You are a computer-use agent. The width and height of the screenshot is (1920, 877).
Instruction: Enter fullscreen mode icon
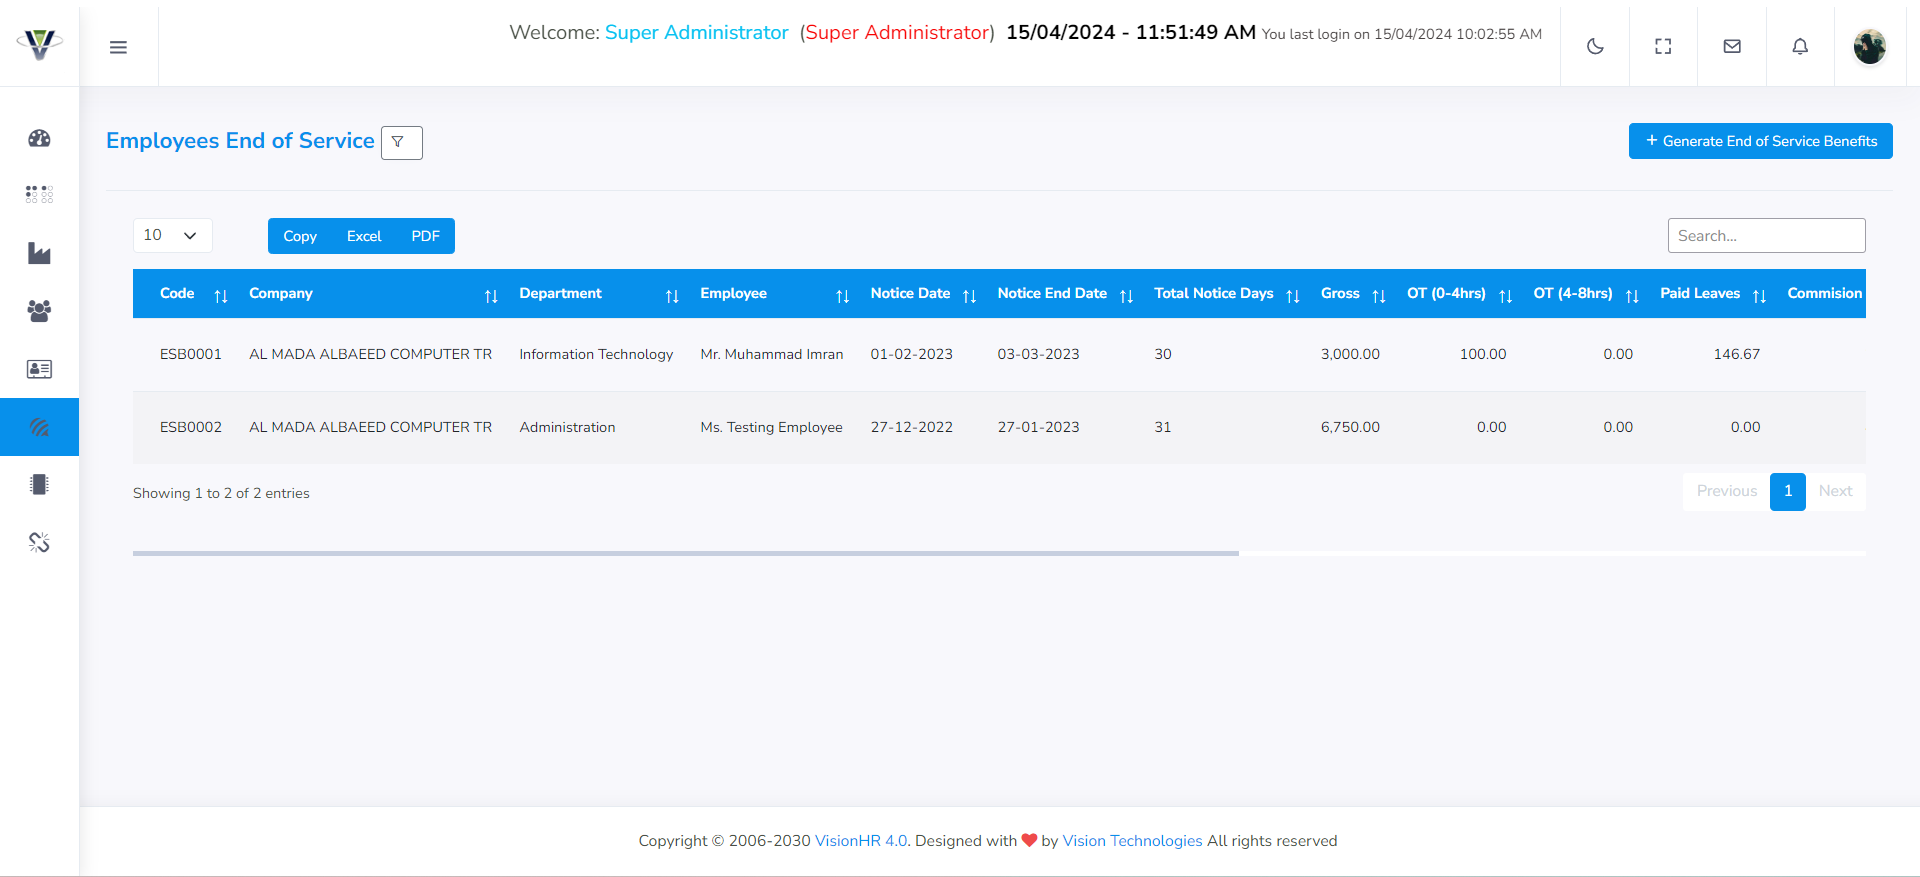click(1663, 46)
